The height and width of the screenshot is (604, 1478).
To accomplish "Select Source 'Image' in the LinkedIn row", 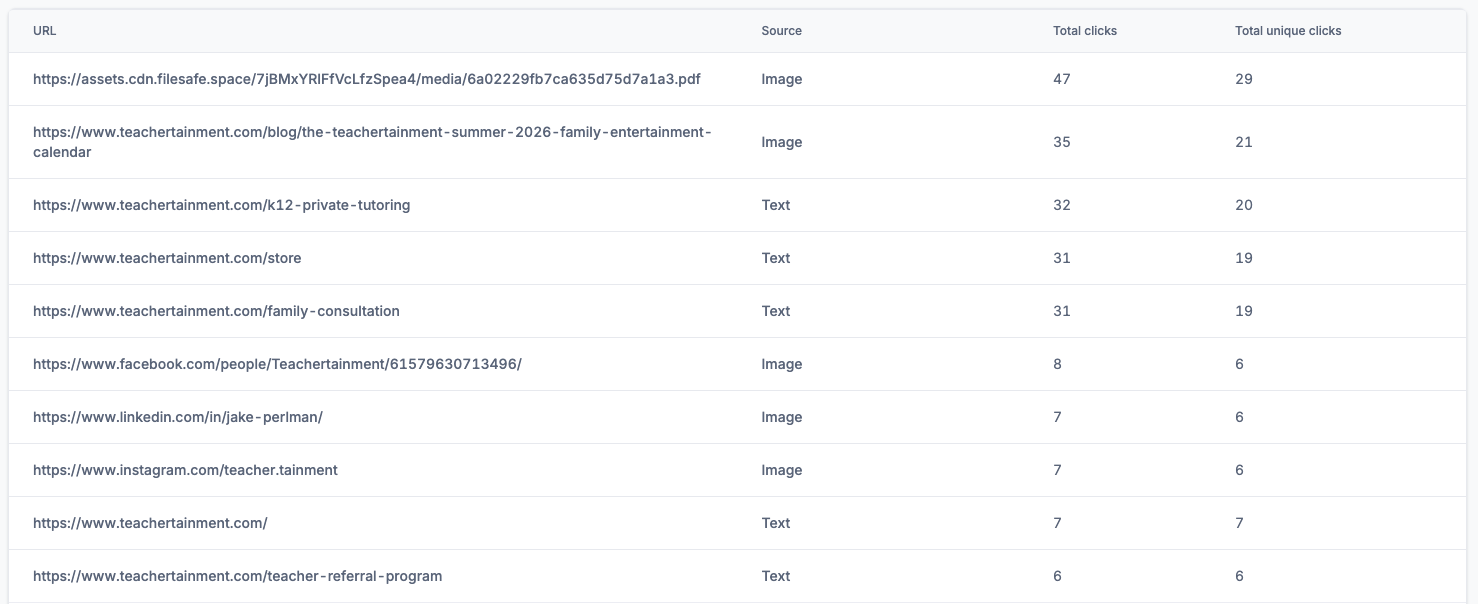I will [781, 417].
